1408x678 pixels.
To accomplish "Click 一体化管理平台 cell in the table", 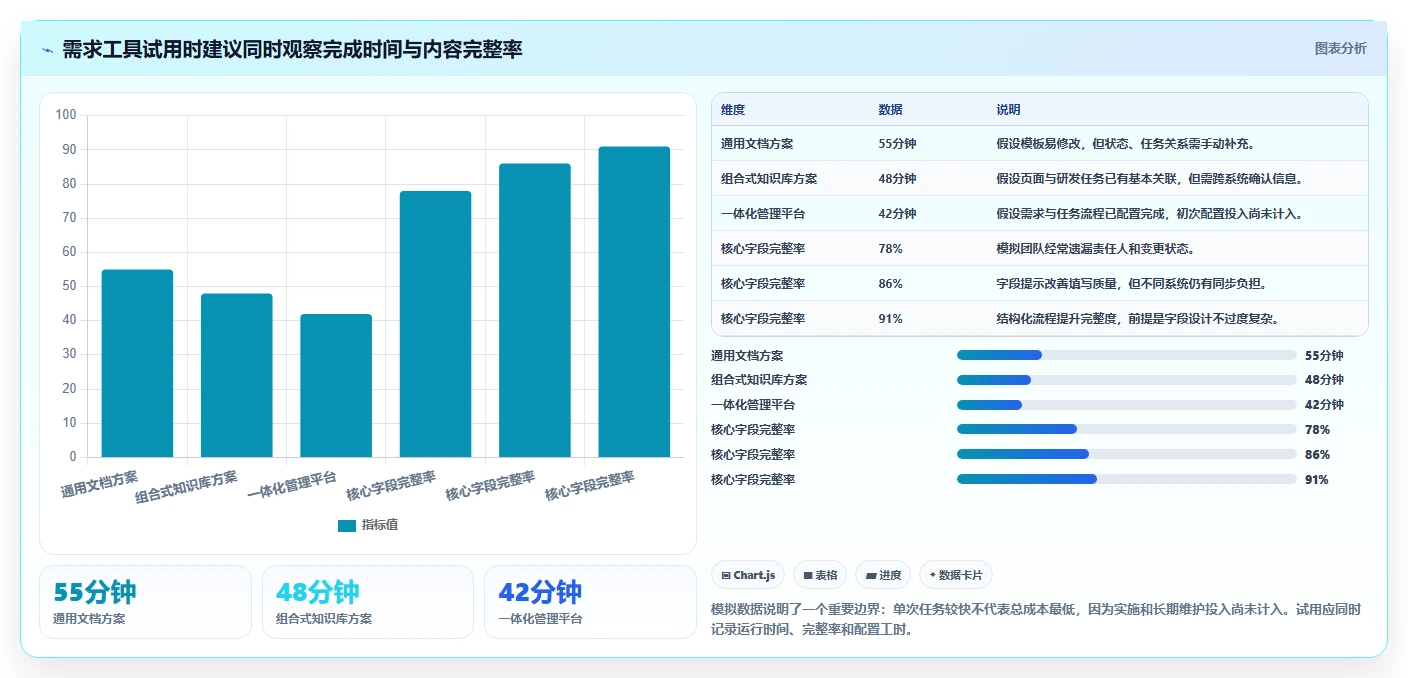I will click(763, 214).
